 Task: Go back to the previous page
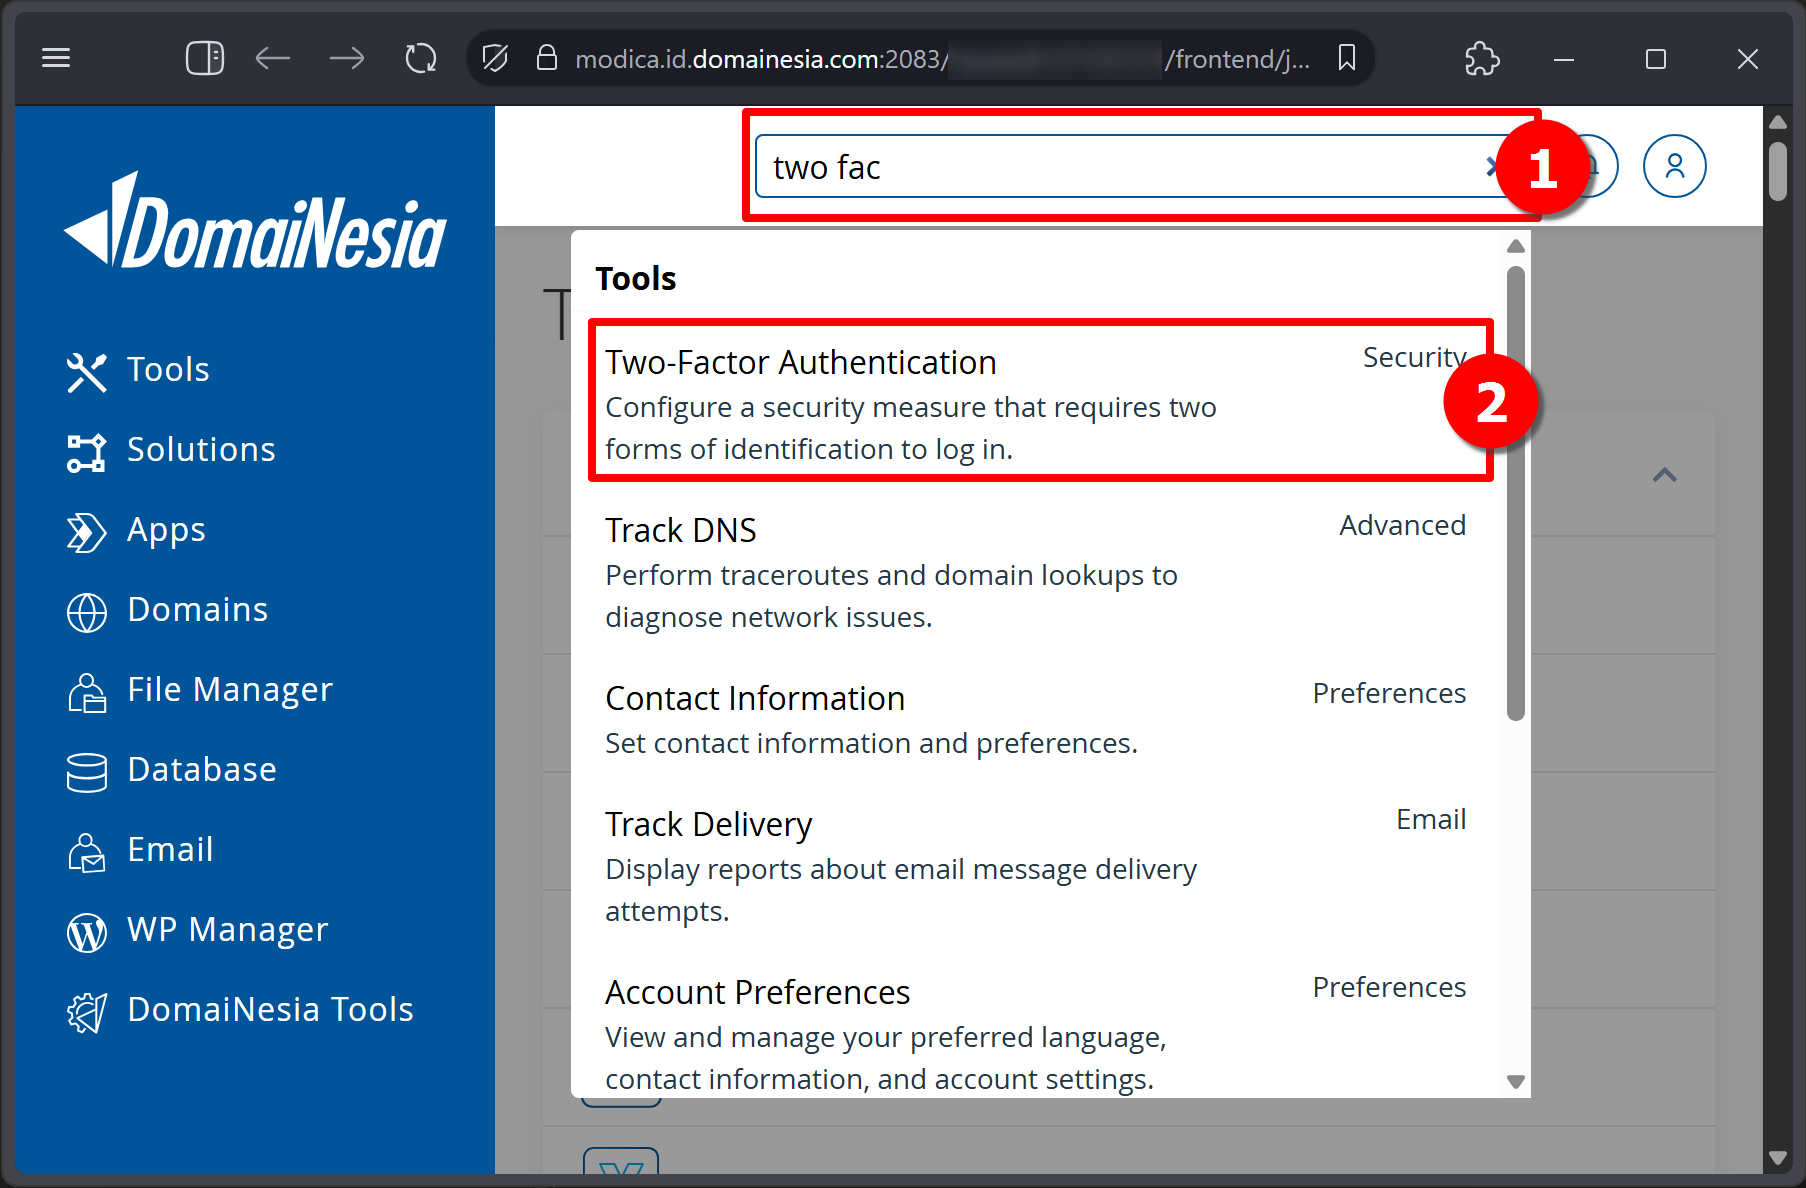[x=272, y=58]
